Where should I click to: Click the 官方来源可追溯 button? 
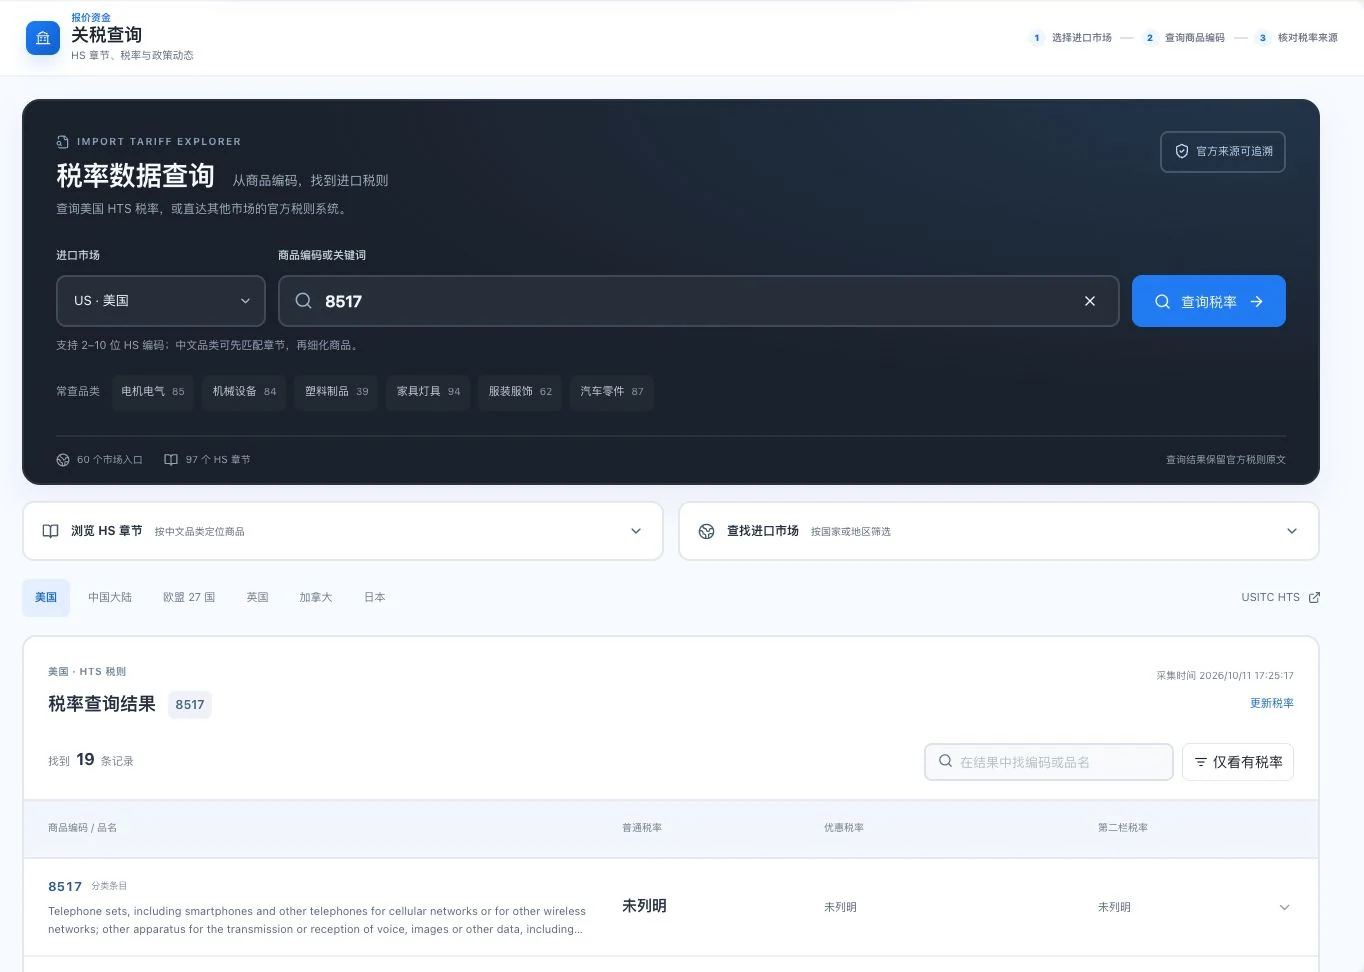coord(1223,152)
